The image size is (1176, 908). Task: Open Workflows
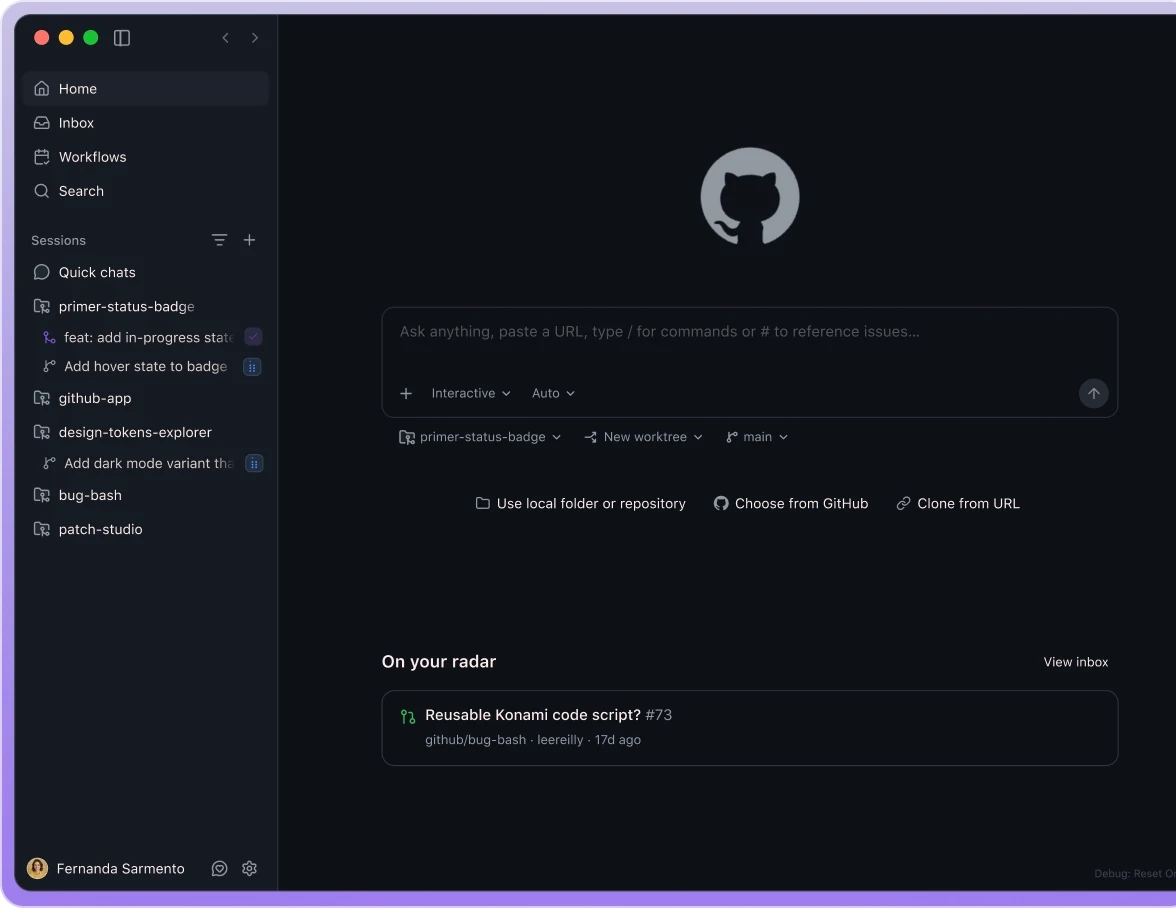[x=146, y=157]
